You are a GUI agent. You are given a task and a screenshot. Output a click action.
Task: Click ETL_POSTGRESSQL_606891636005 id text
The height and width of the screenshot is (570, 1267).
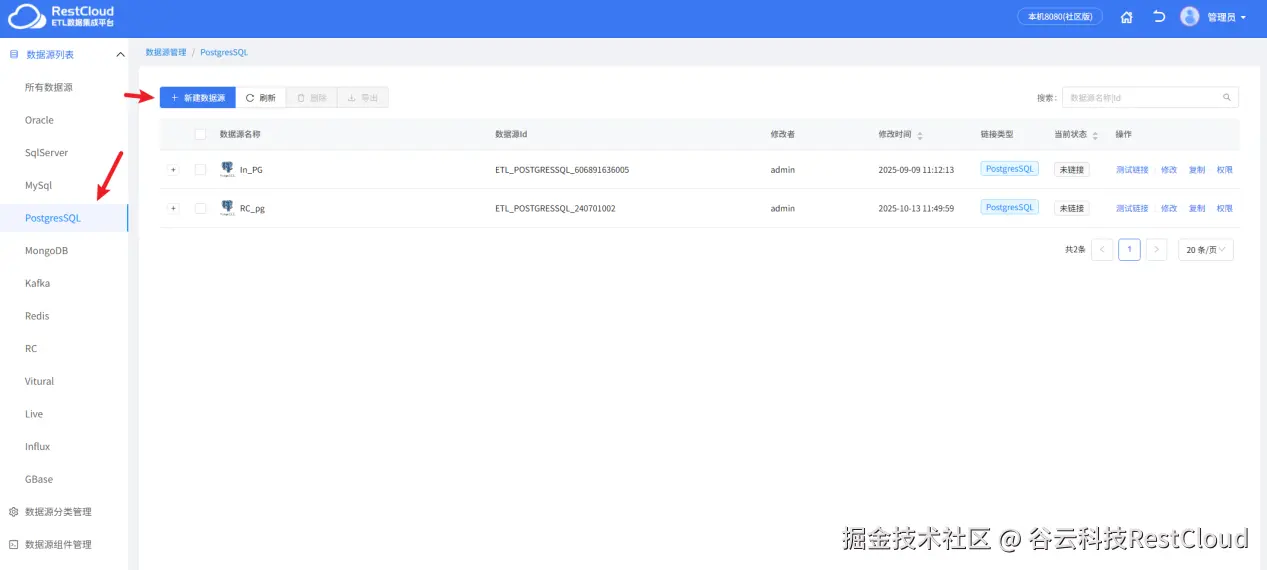click(562, 170)
